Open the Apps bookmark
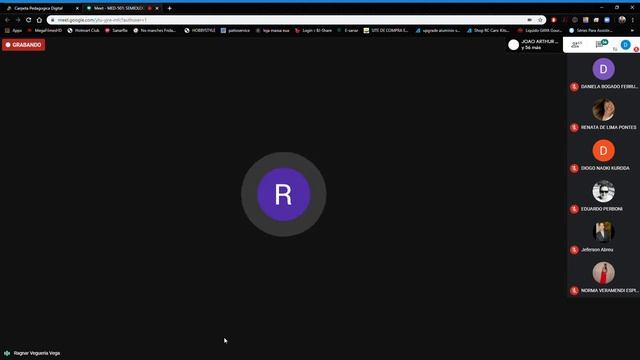This screenshot has width=640, height=360. (x=13, y=30)
